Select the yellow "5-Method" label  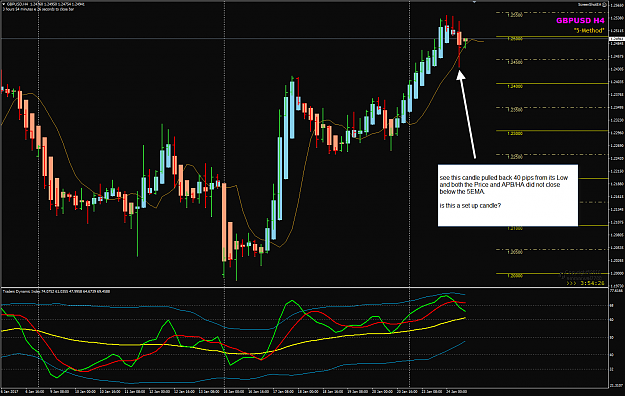589,31
